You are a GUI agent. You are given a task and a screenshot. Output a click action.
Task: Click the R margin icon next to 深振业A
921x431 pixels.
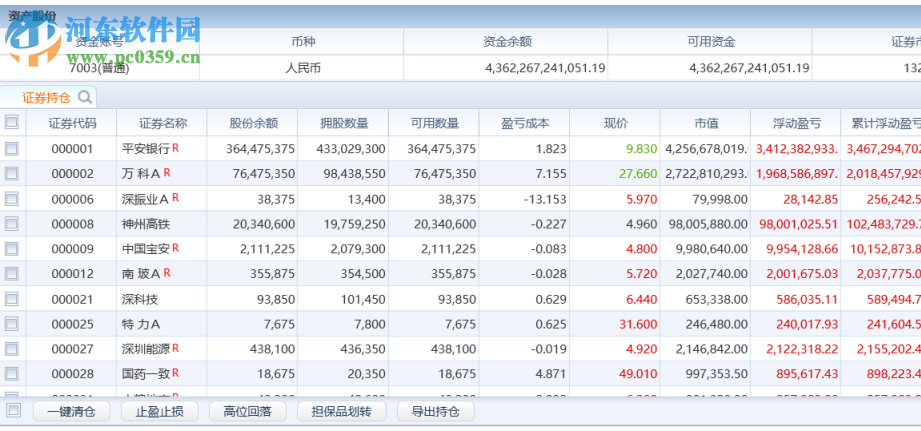click(176, 198)
